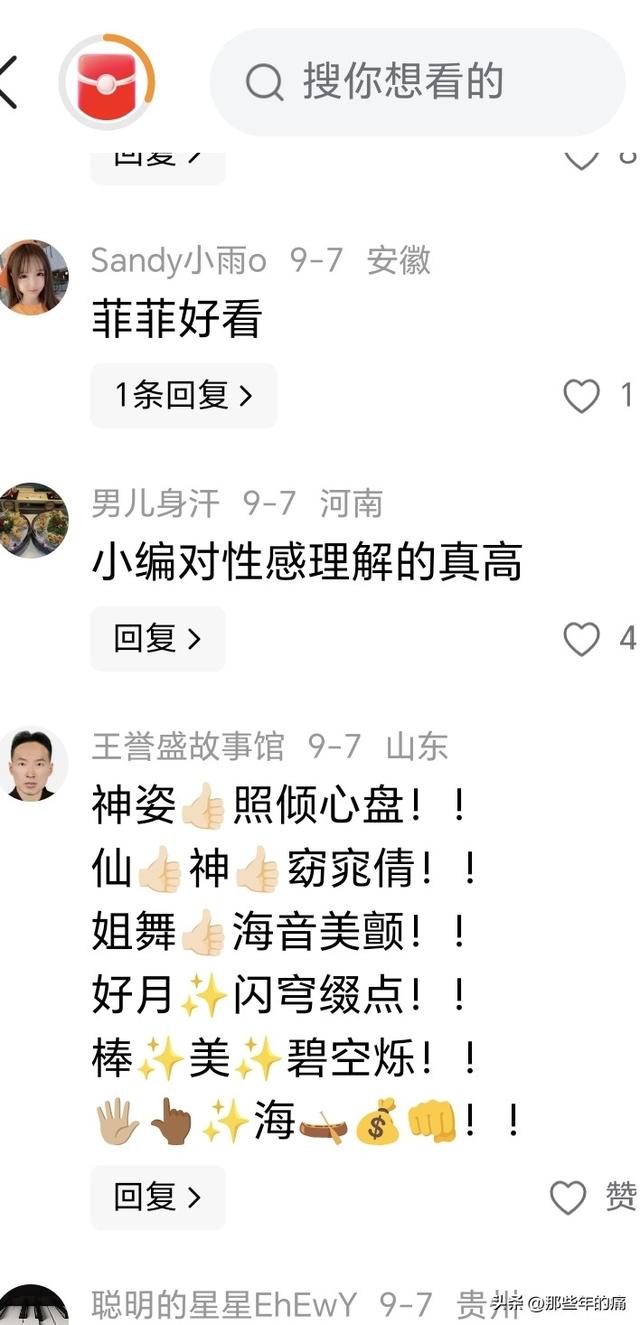The height and width of the screenshot is (1325, 640).
Task: Reply to 男儿身汗's comment via 回复
Action: tap(158, 638)
